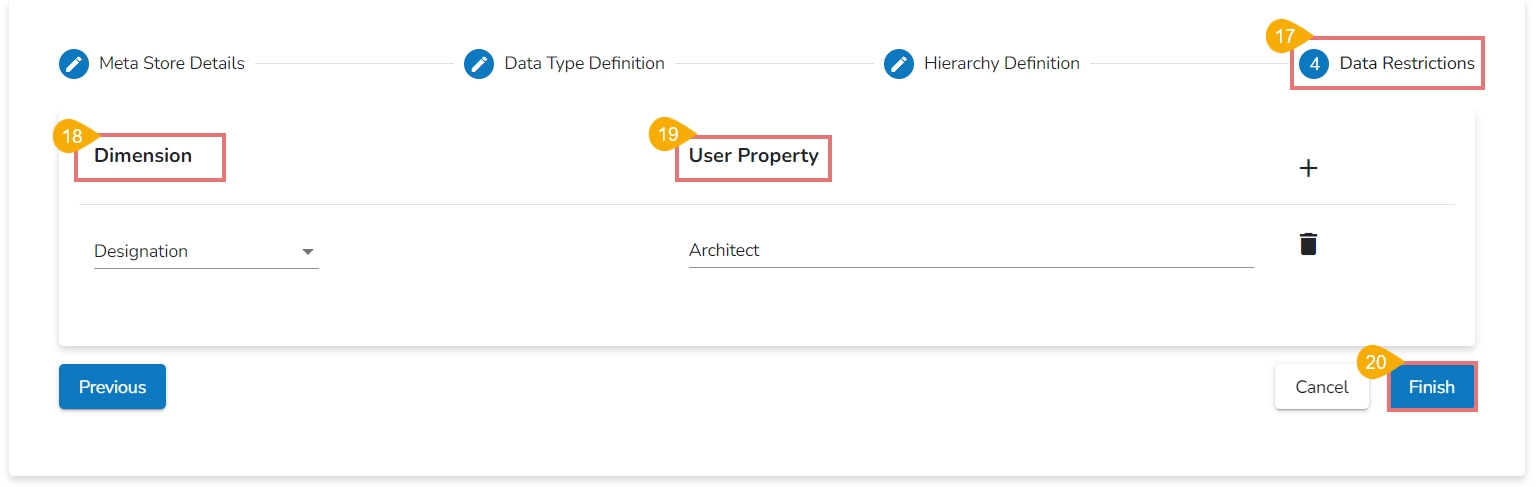Click the step 4 circle icon
1539x487 pixels.
tap(1314, 64)
